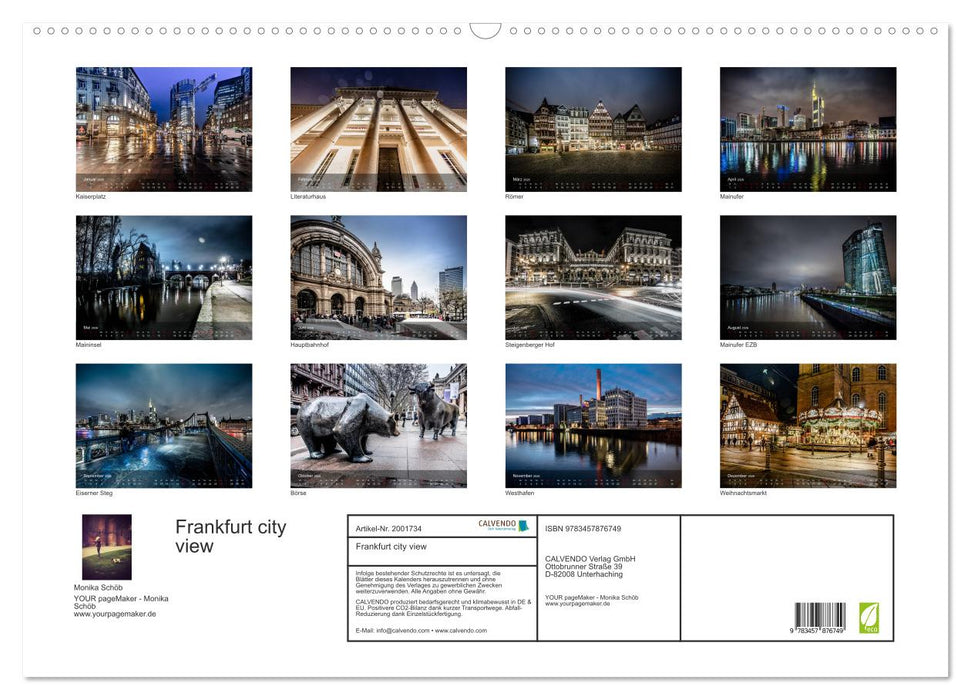Select the Literaturhaus February image

click(378, 128)
